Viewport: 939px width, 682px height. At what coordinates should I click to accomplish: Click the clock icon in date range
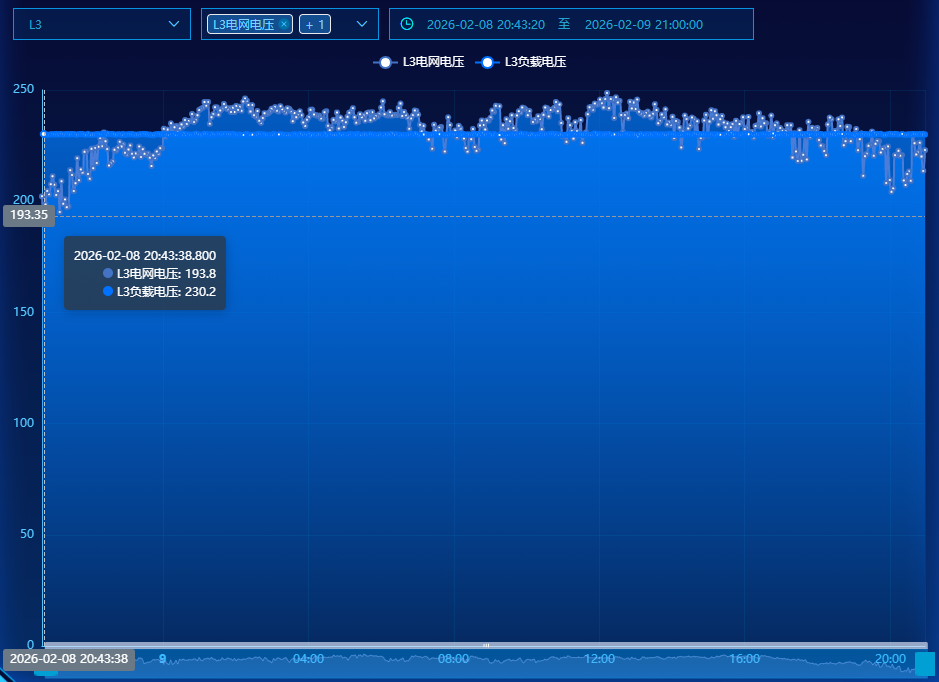click(x=407, y=24)
